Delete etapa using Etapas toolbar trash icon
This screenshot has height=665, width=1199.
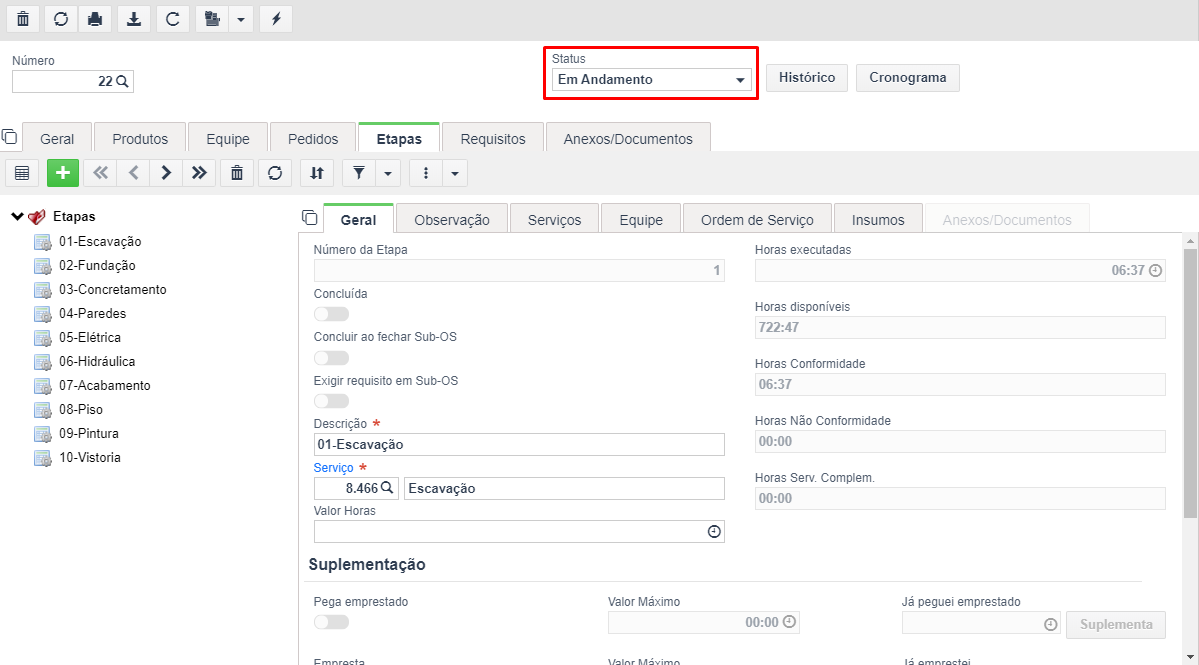(x=237, y=173)
